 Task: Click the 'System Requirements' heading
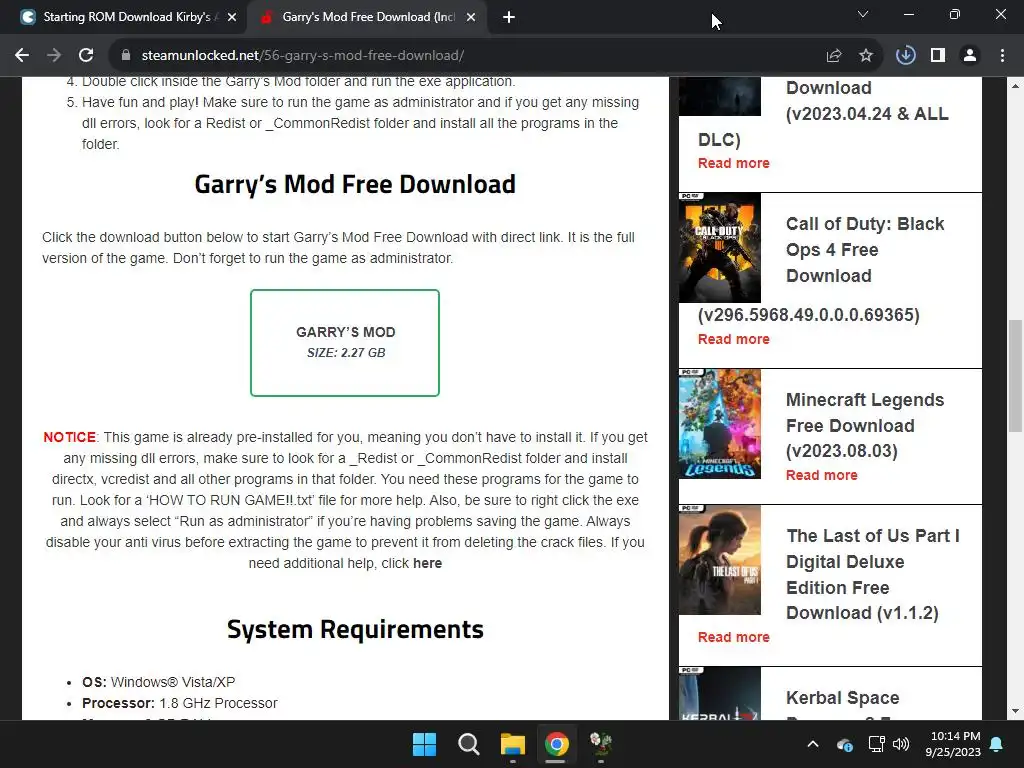pyautogui.click(x=355, y=630)
